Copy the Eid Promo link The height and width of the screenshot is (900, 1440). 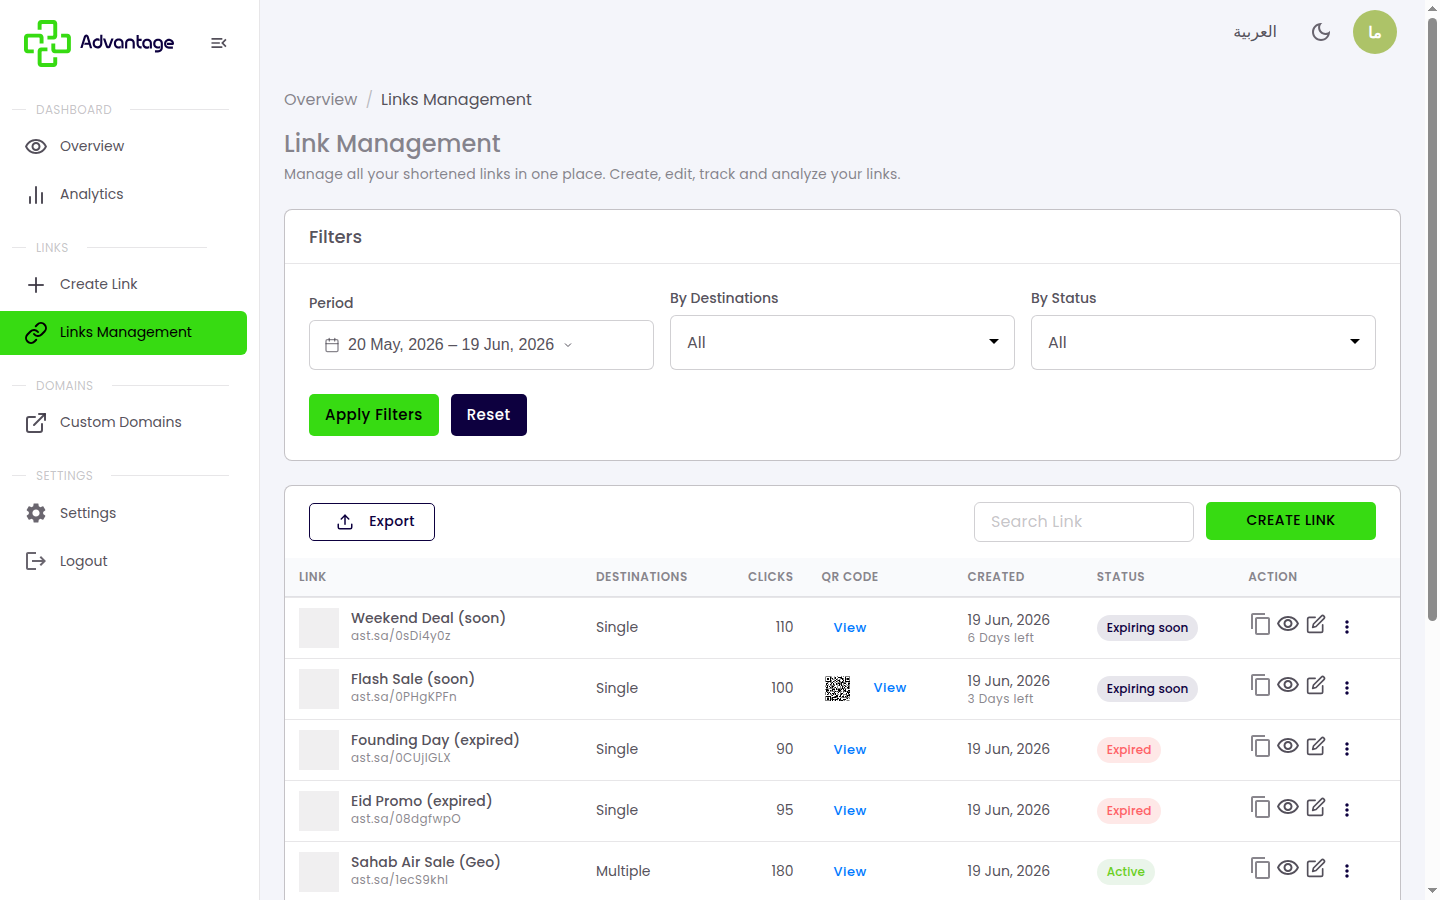(1260, 807)
